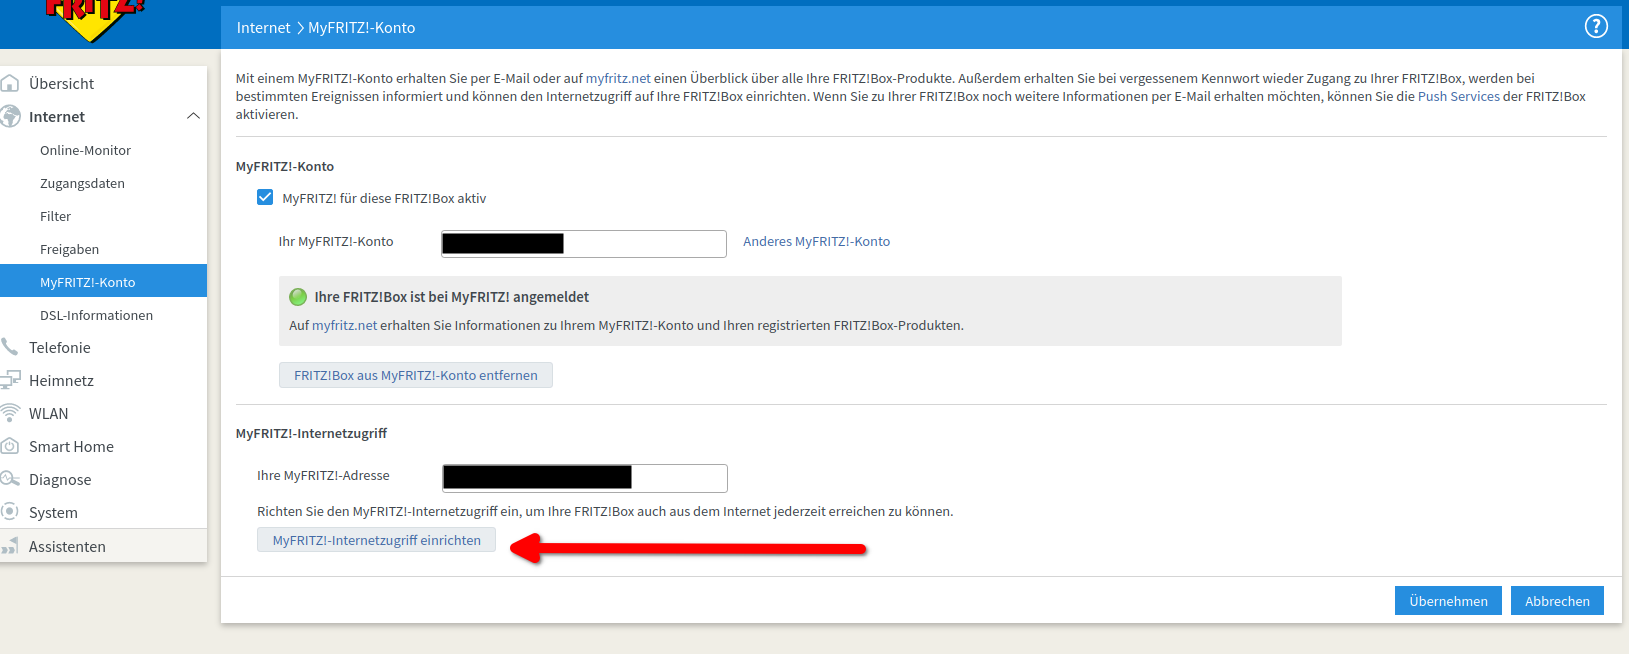
Task: Collapse the Internet menu chevron
Action: (x=193, y=116)
